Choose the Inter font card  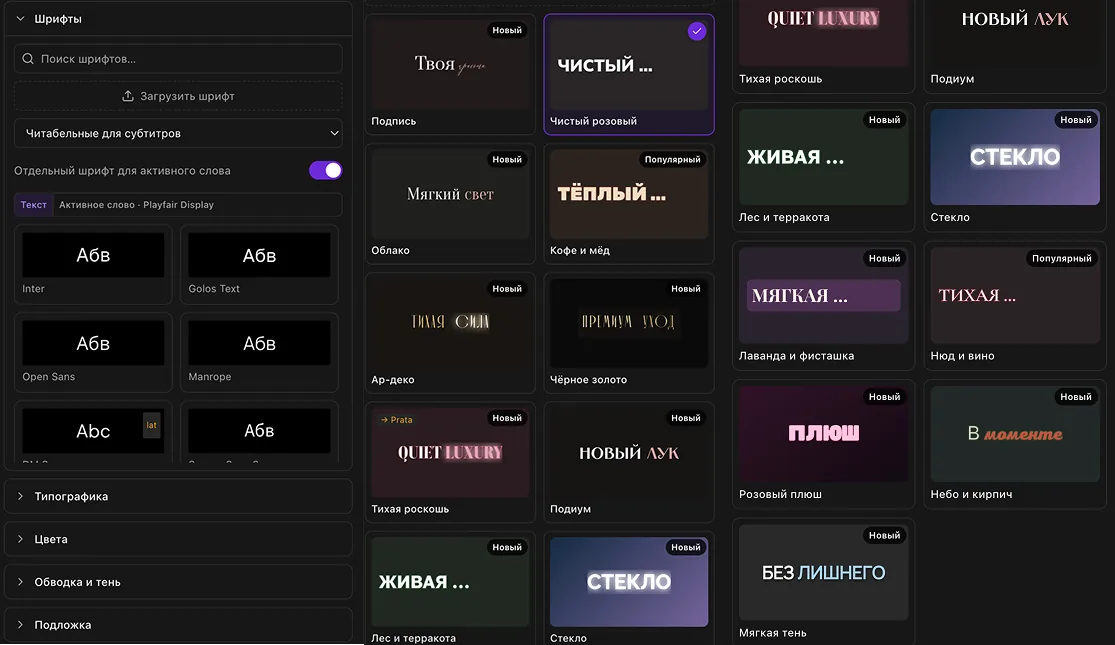[93, 265]
